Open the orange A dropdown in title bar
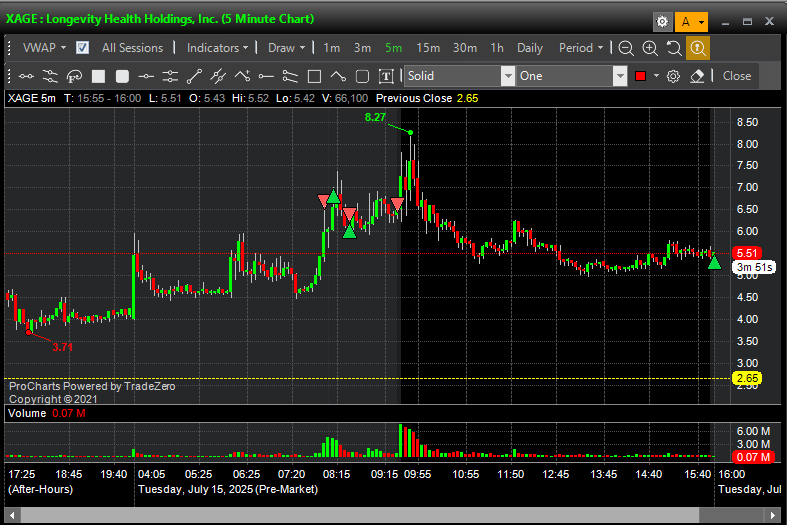 692,22
